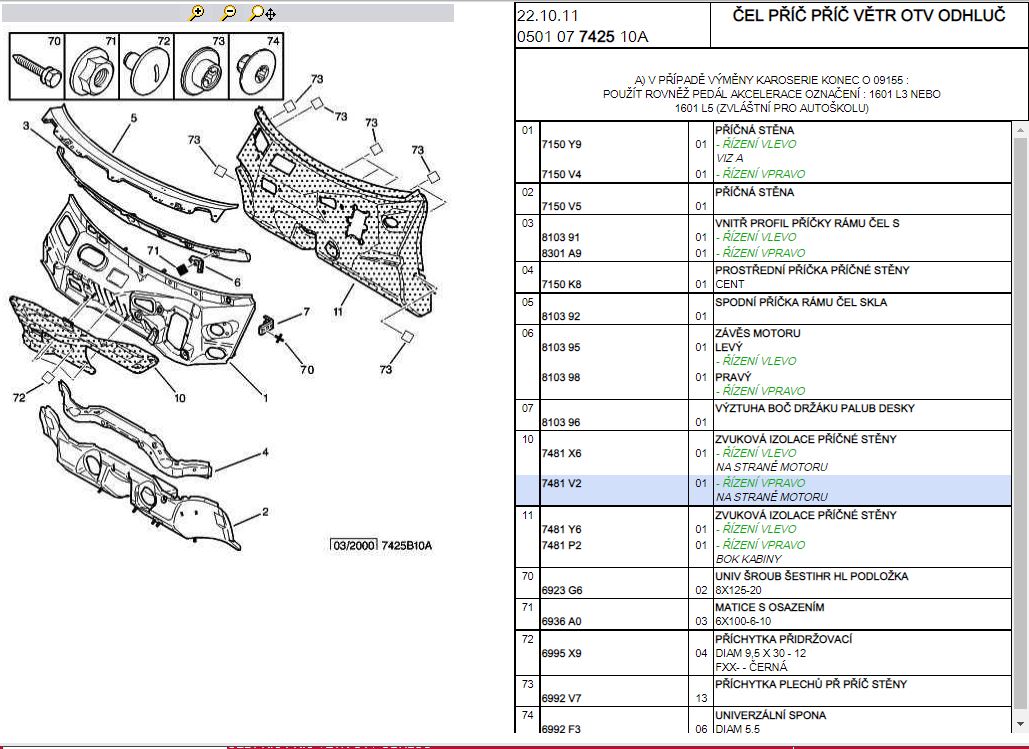Click callout number 11 in the diagram
1029x749 pixels.
pyautogui.click(x=338, y=312)
